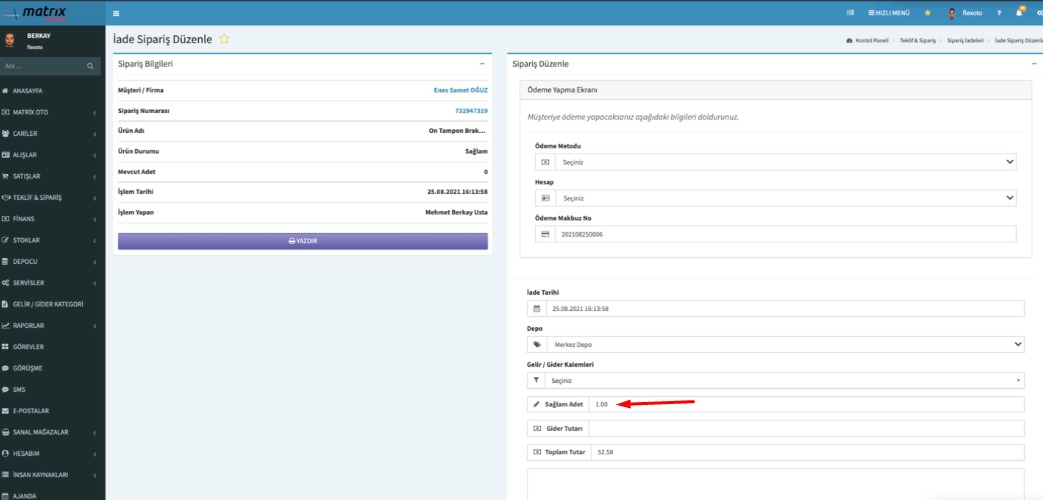This screenshot has height=500, width=1043.
Task: Open the Gelir / Gider Kalemleri selector
Action: pos(775,380)
